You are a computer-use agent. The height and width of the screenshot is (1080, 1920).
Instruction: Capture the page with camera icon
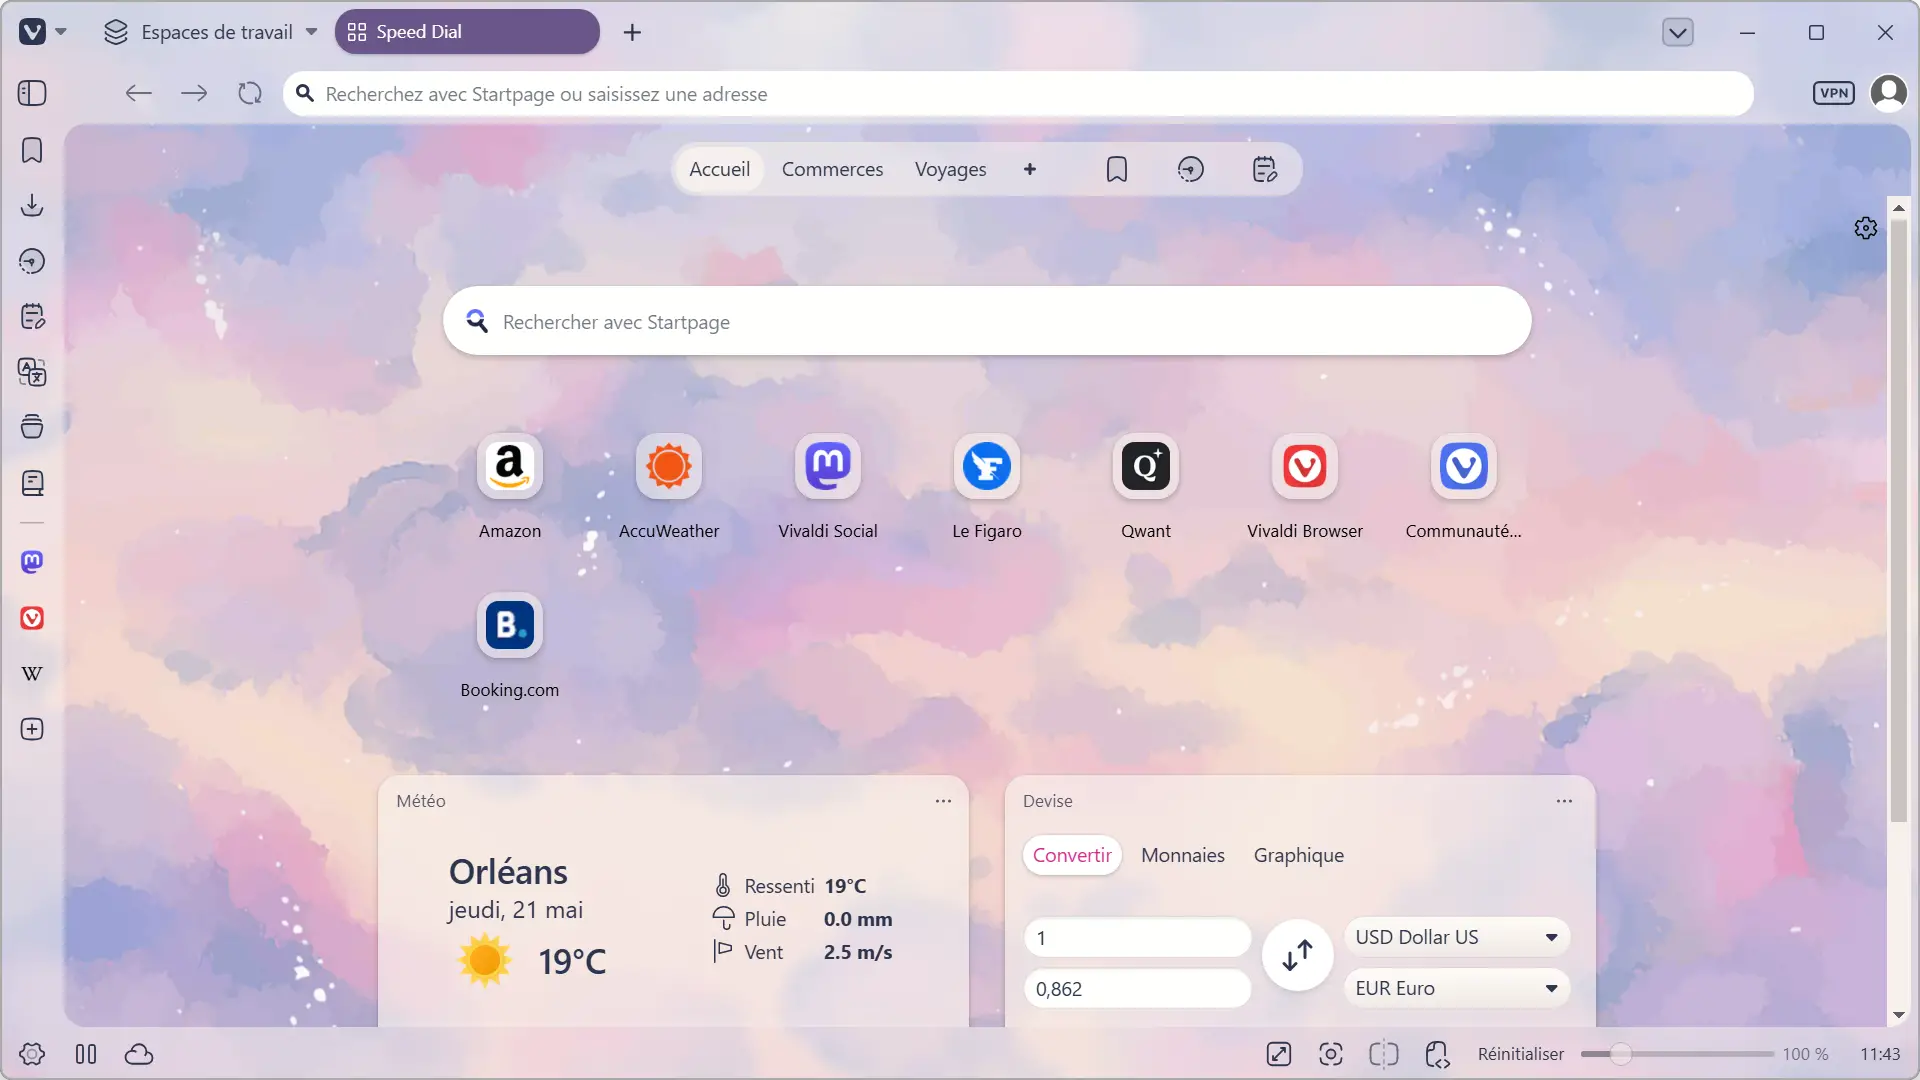click(x=1331, y=1054)
